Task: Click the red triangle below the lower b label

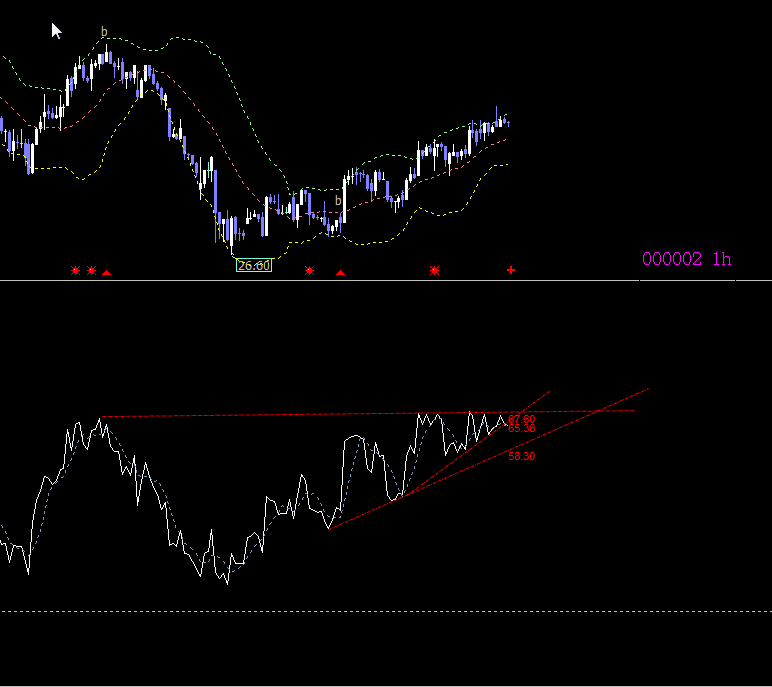Action: tap(340, 272)
